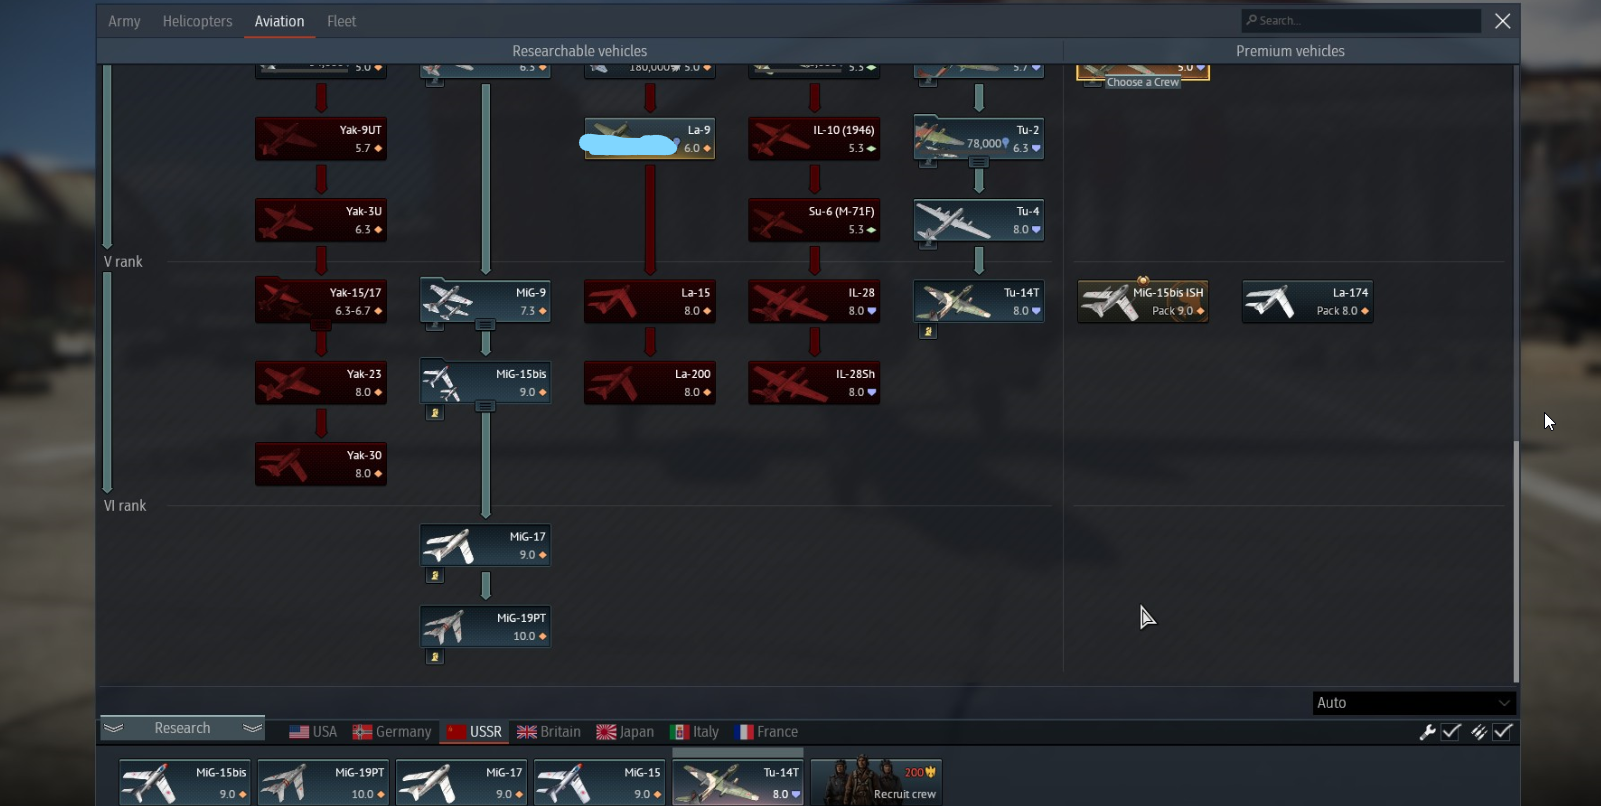Select the Yak-3U aircraft in the tree
This screenshot has width=1601, height=806.
321,220
